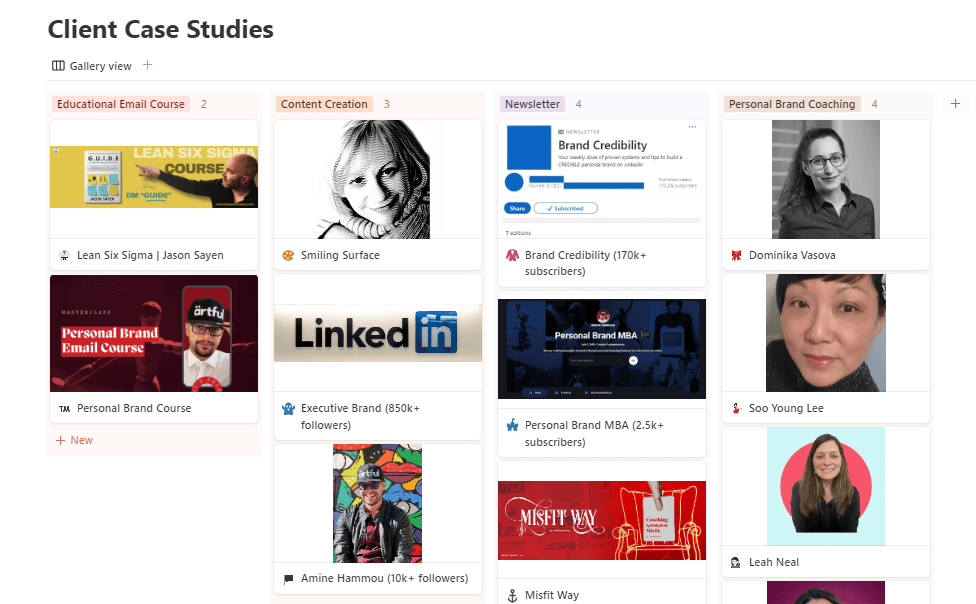This screenshot has height=604, width=976.
Task: Open the Personal Brand Email Course thumbnail
Action: [154, 333]
